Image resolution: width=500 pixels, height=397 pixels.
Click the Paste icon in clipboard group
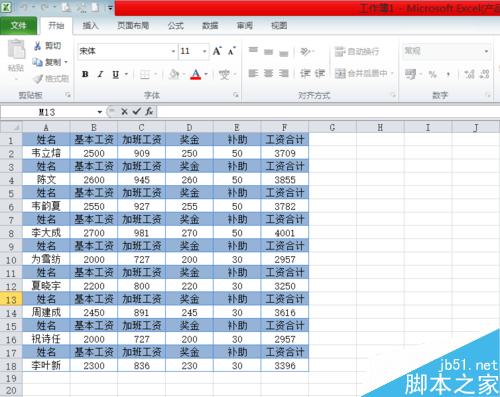click(16, 49)
